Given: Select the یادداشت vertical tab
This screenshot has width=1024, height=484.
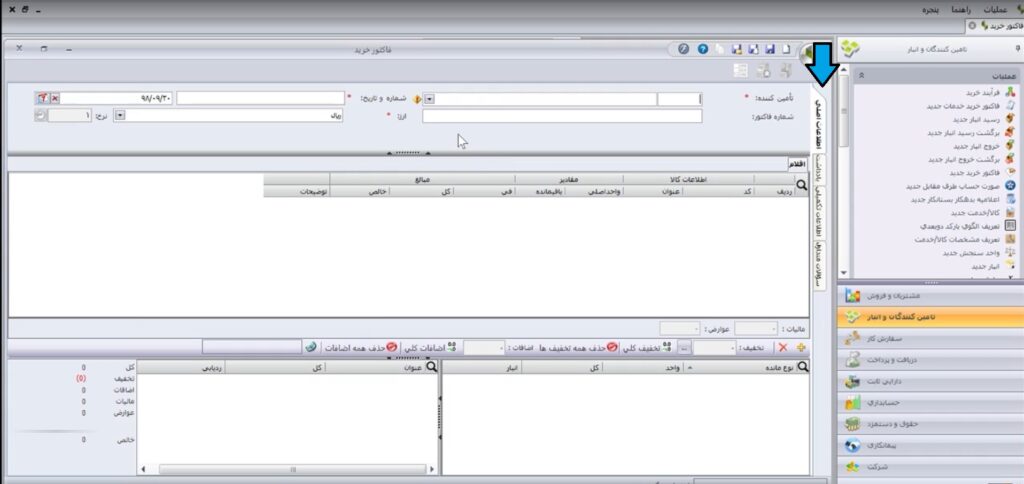Looking at the screenshot, I should pyautogui.click(x=818, y=169).
